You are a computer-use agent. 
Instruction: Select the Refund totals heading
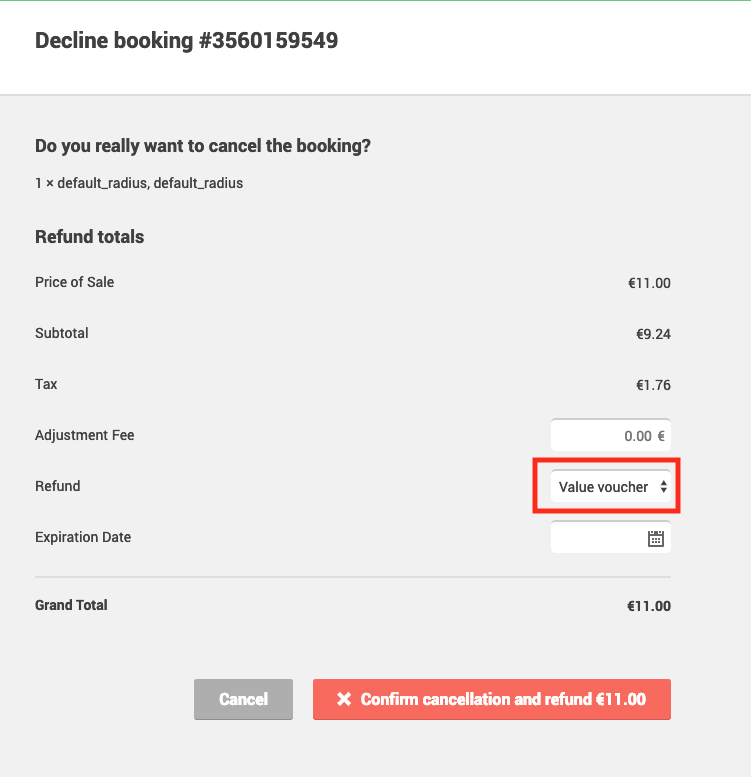click(90, 237)
